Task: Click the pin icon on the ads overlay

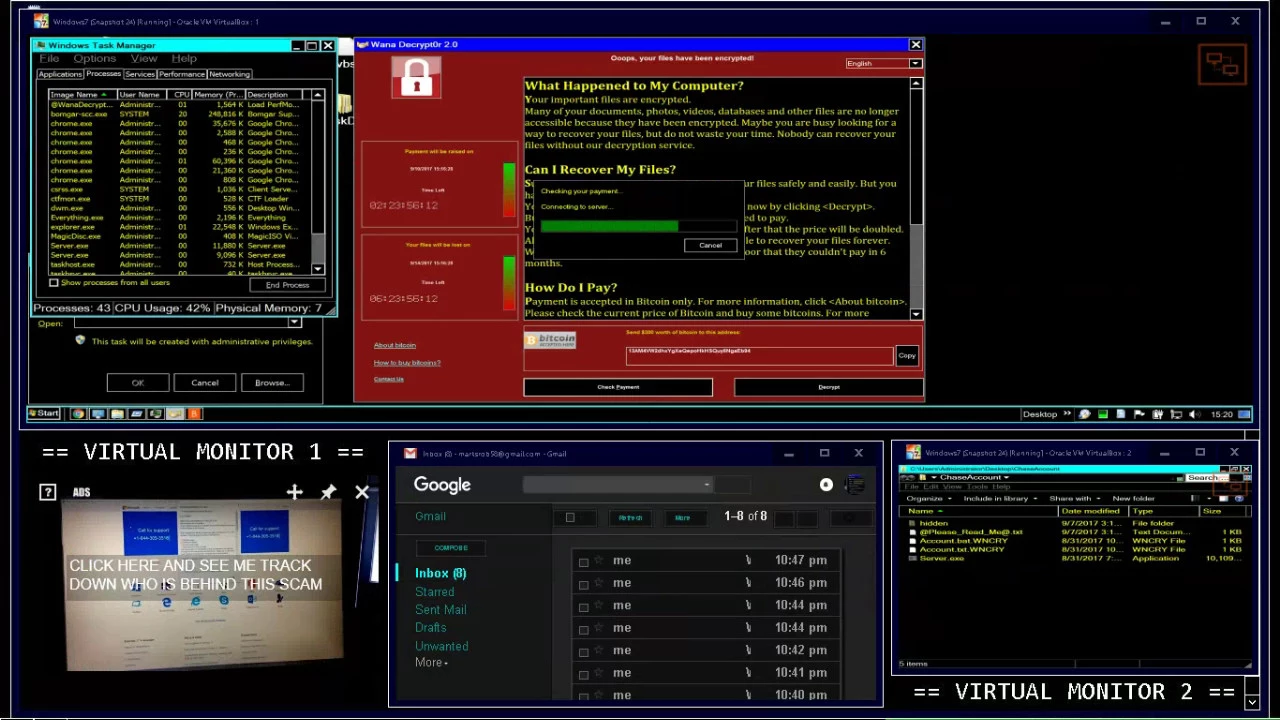Action: [x=328, y=492]
